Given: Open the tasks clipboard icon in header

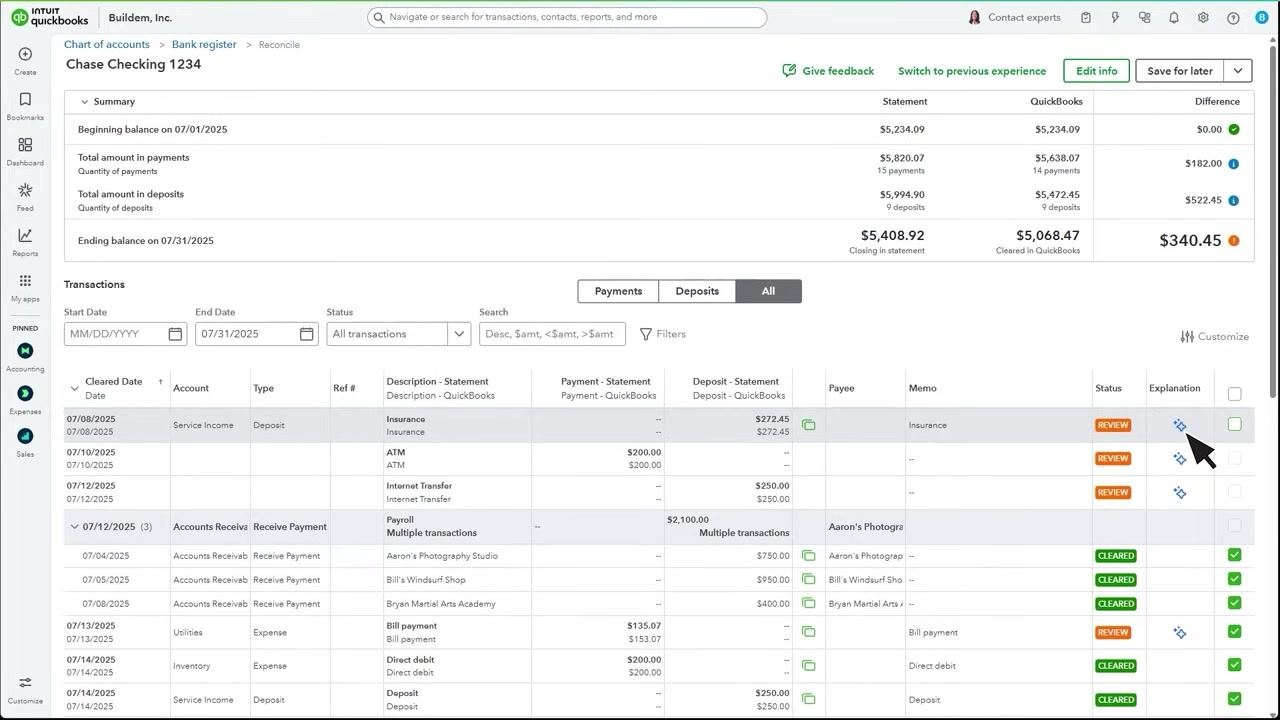Looking at the screenshot, I should pos(1086,17).
